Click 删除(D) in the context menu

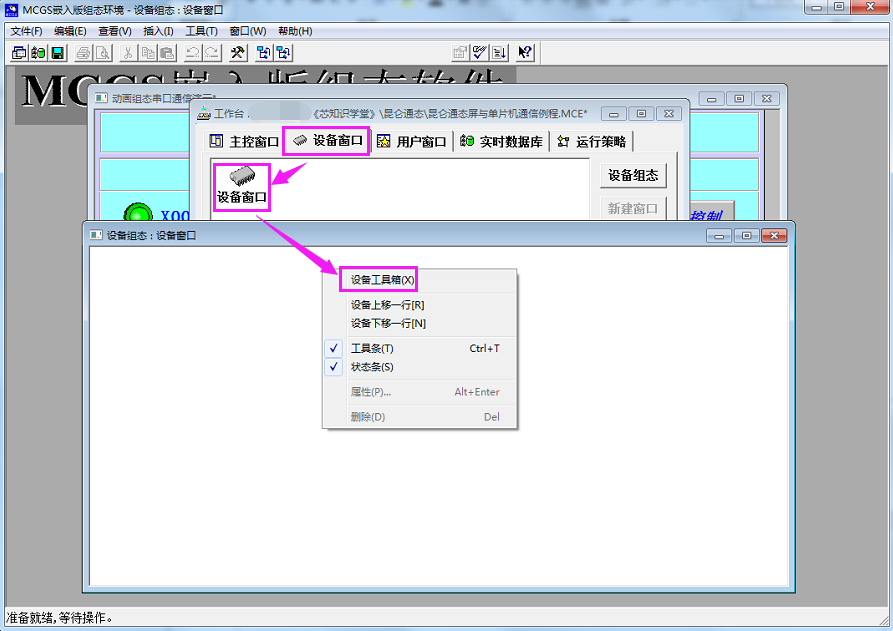(420, 417)
